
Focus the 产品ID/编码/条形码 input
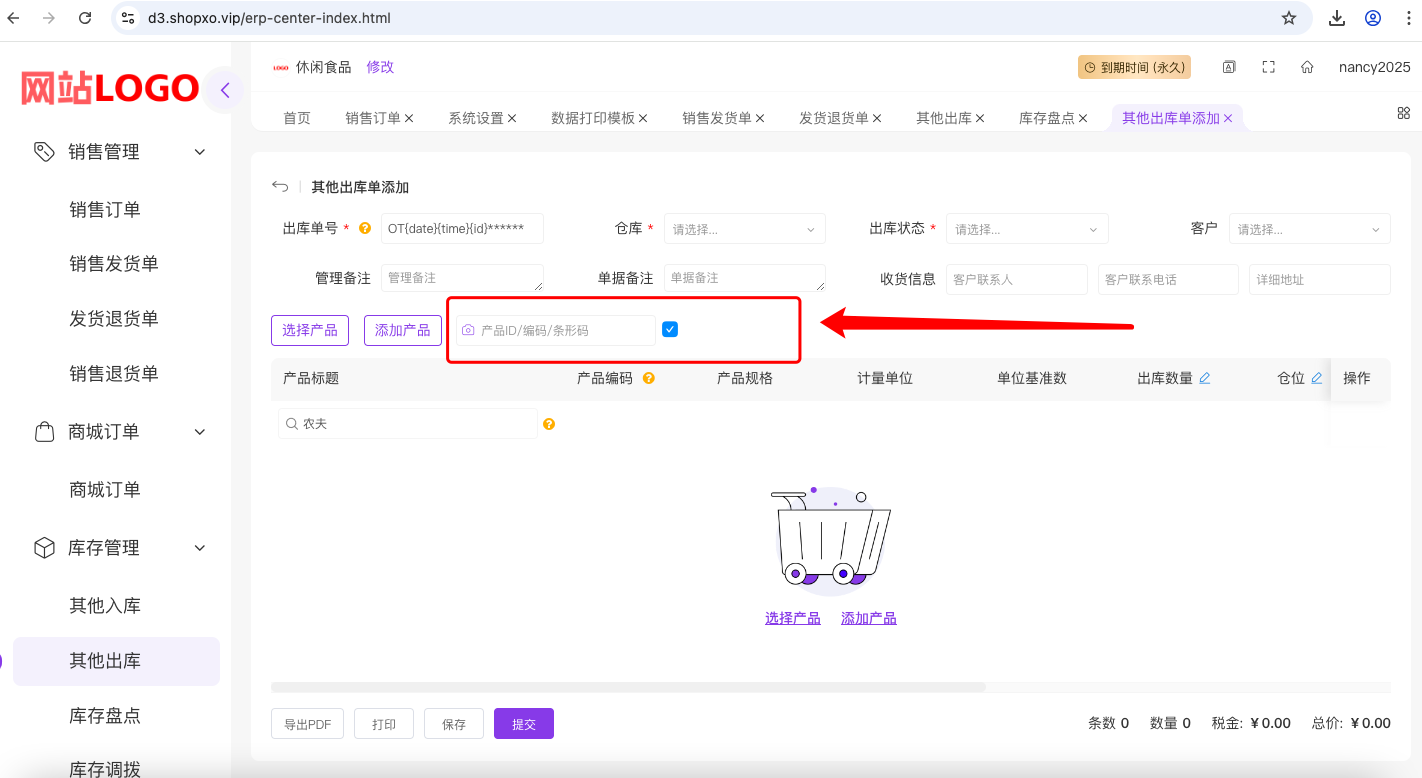(x=555, y=330)
